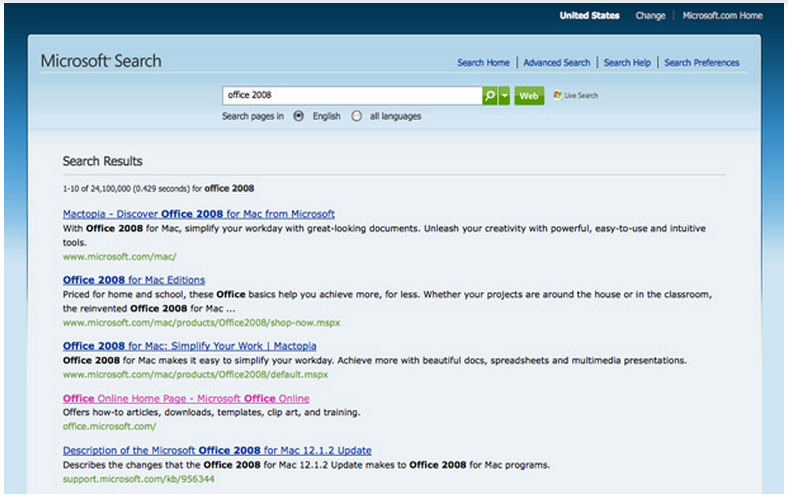Open the Search Home link

point(483,63)
